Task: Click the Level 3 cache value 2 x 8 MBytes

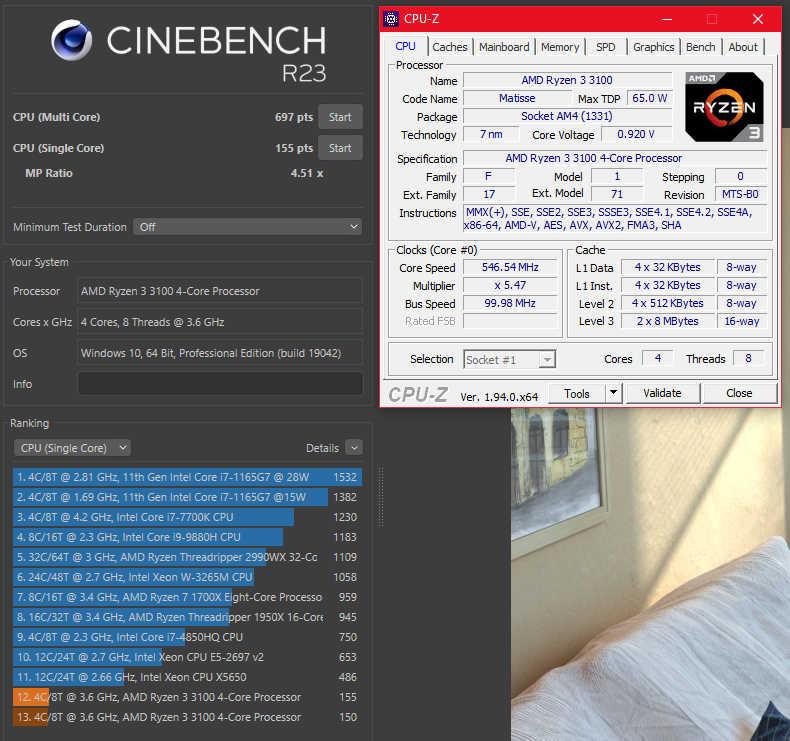Action: [x=668, y=321]
